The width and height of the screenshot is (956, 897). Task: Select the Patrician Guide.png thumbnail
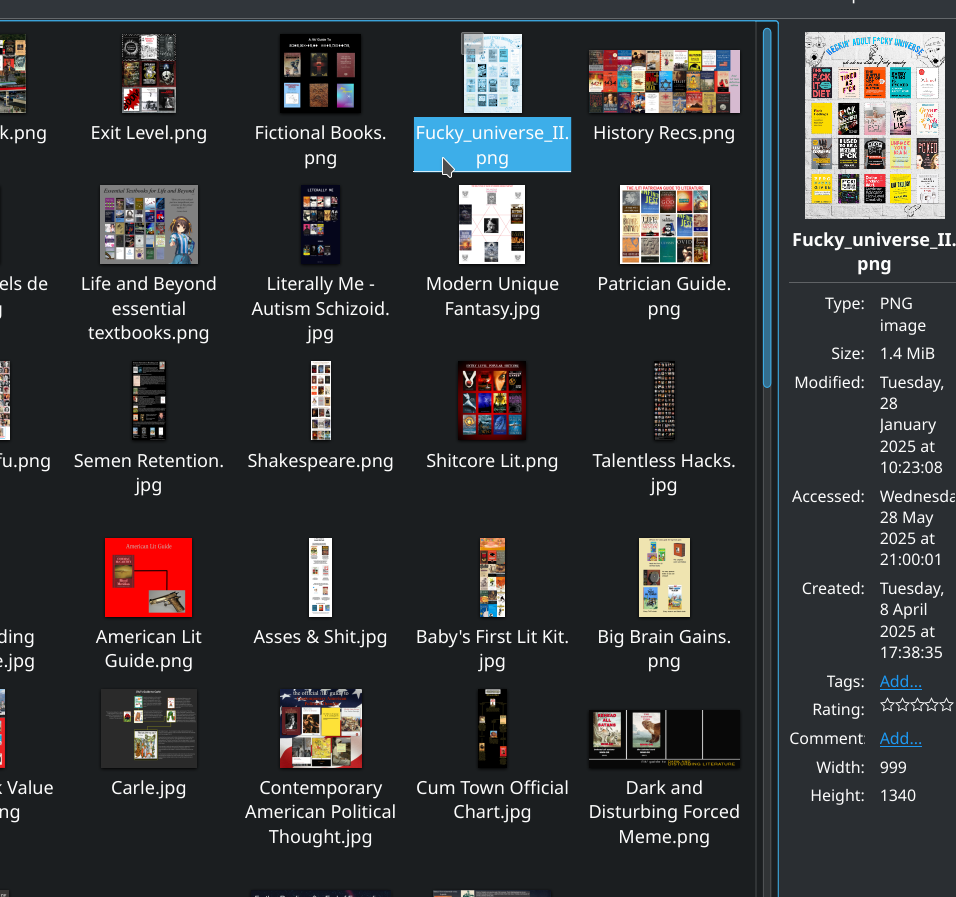point(665,224)
